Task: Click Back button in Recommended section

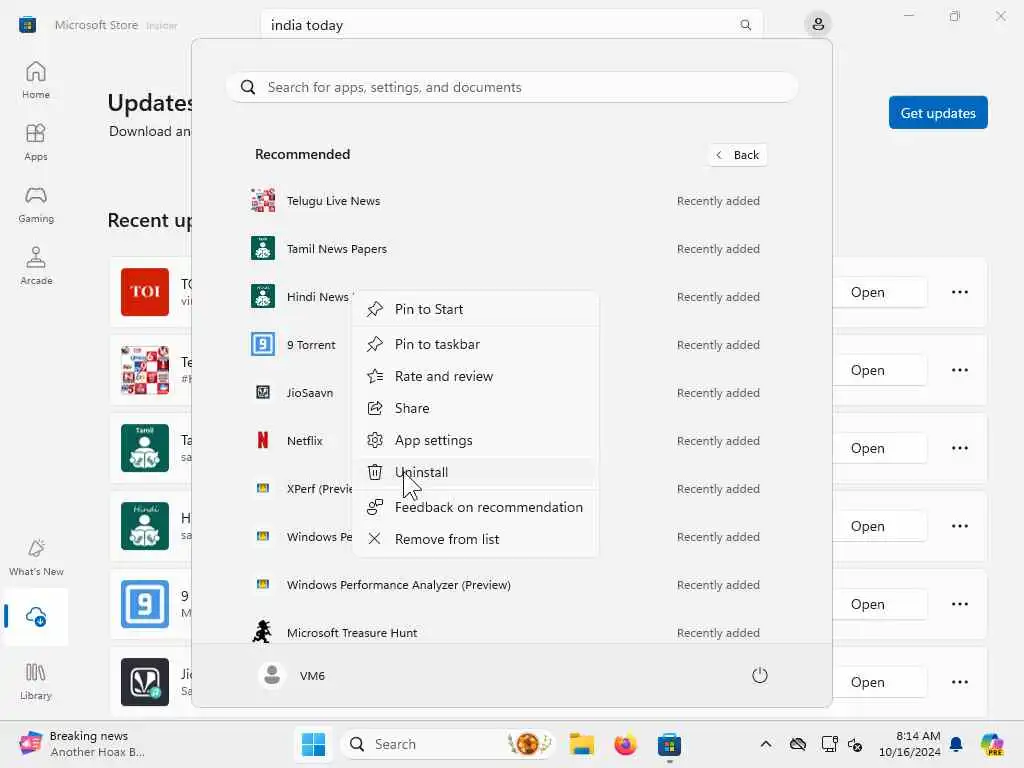Action: [x=737, y=155]
